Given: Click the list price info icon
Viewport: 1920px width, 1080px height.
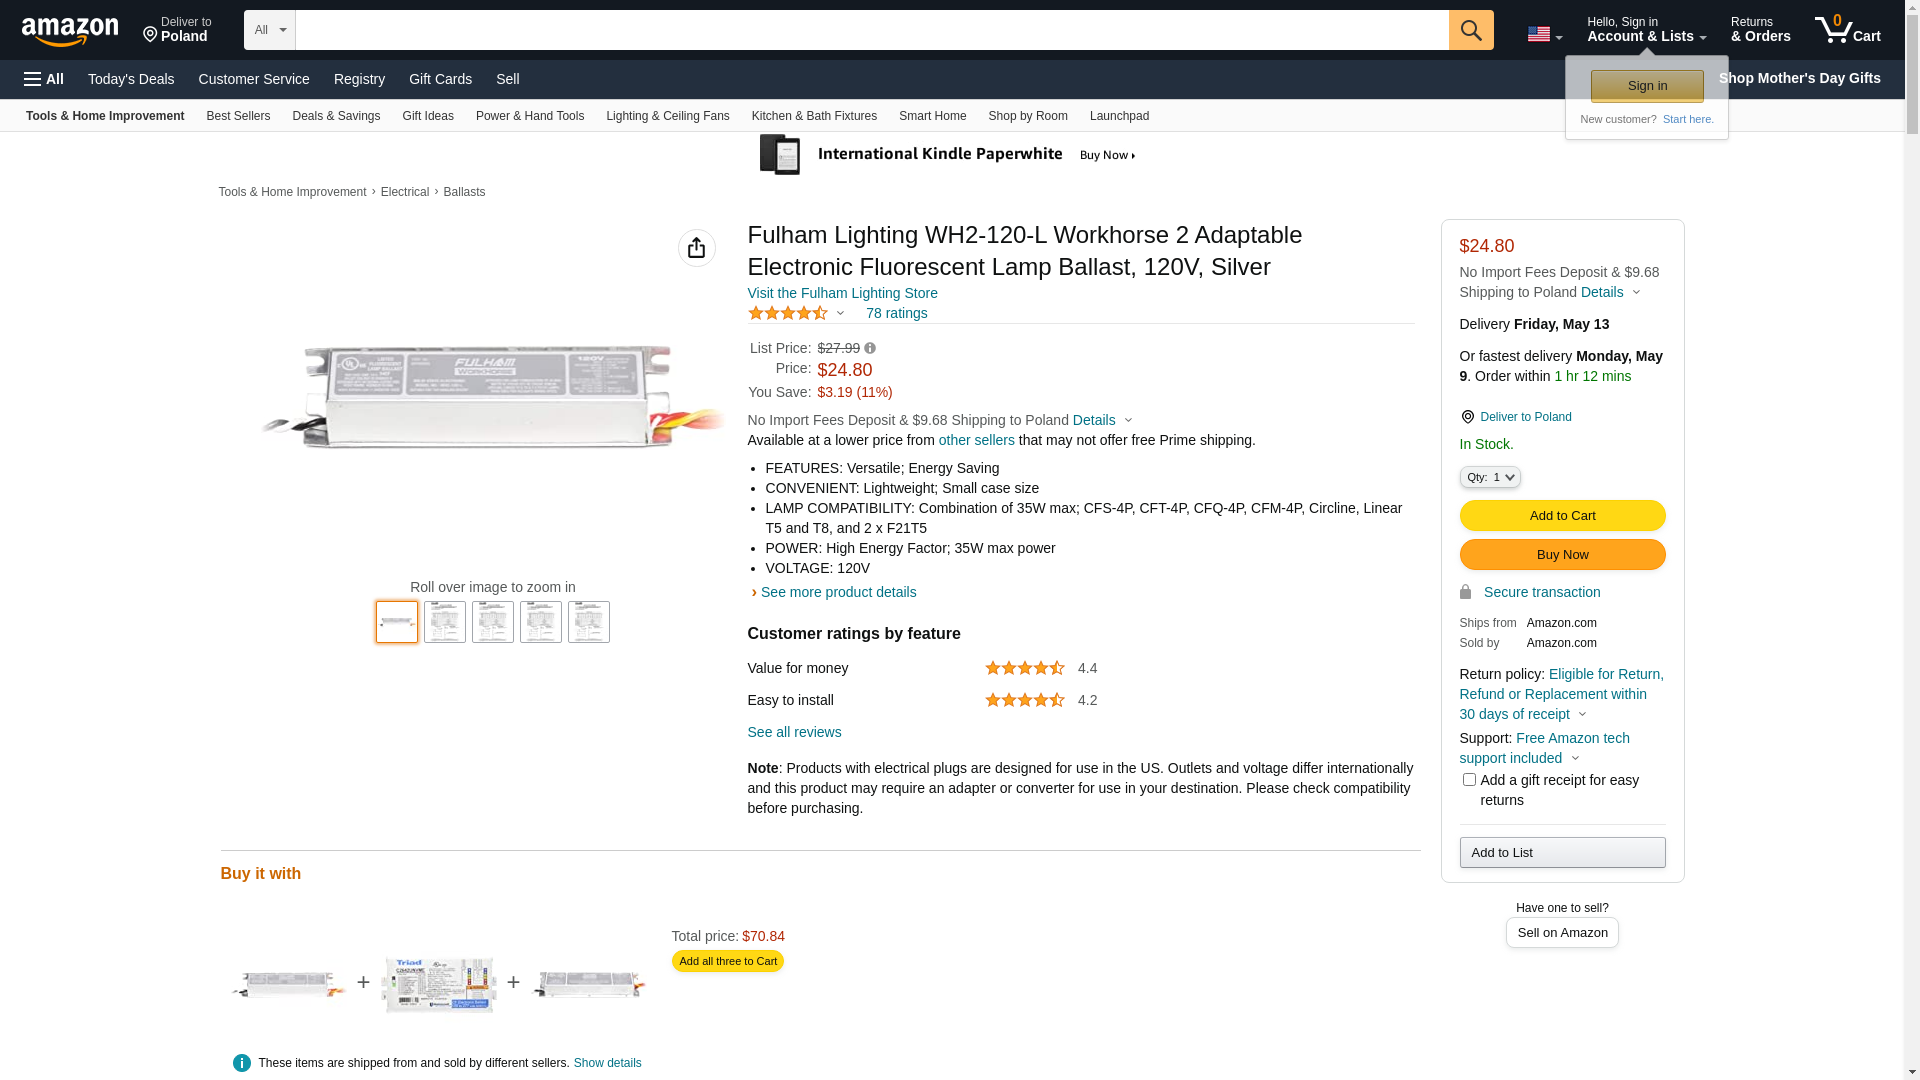Looking at the screenshot, I should click(870, 348).
